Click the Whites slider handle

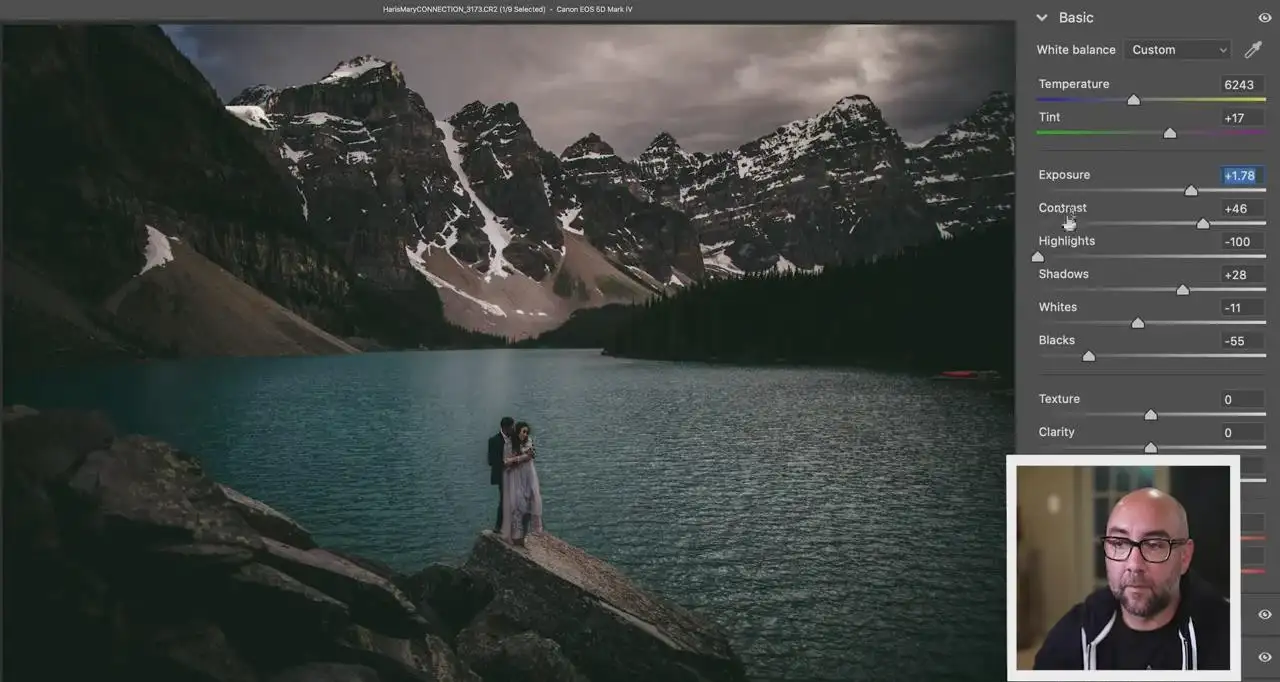point(1138,323)
